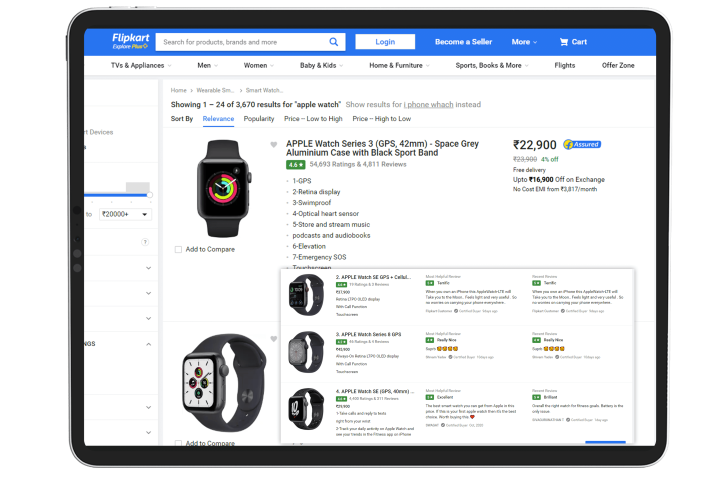Open TVs & Appliances menu

coord(141,65)
